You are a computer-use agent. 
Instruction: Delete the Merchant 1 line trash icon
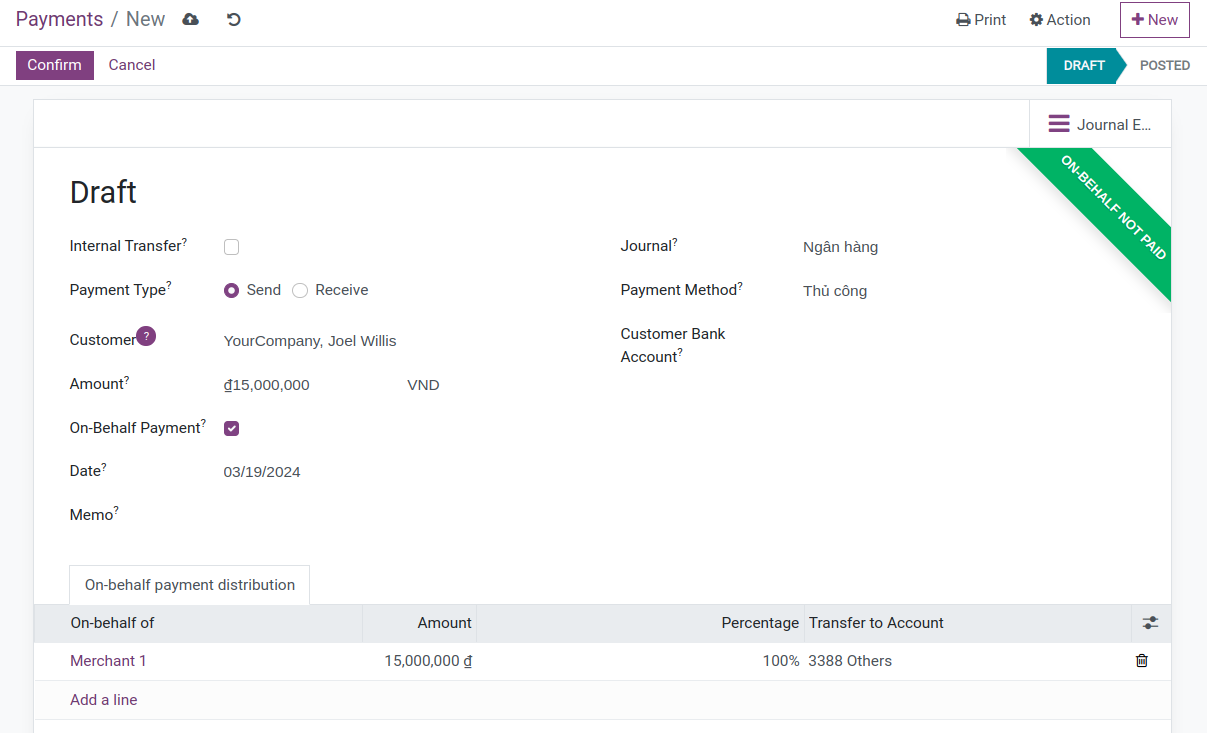[1142, 661]
